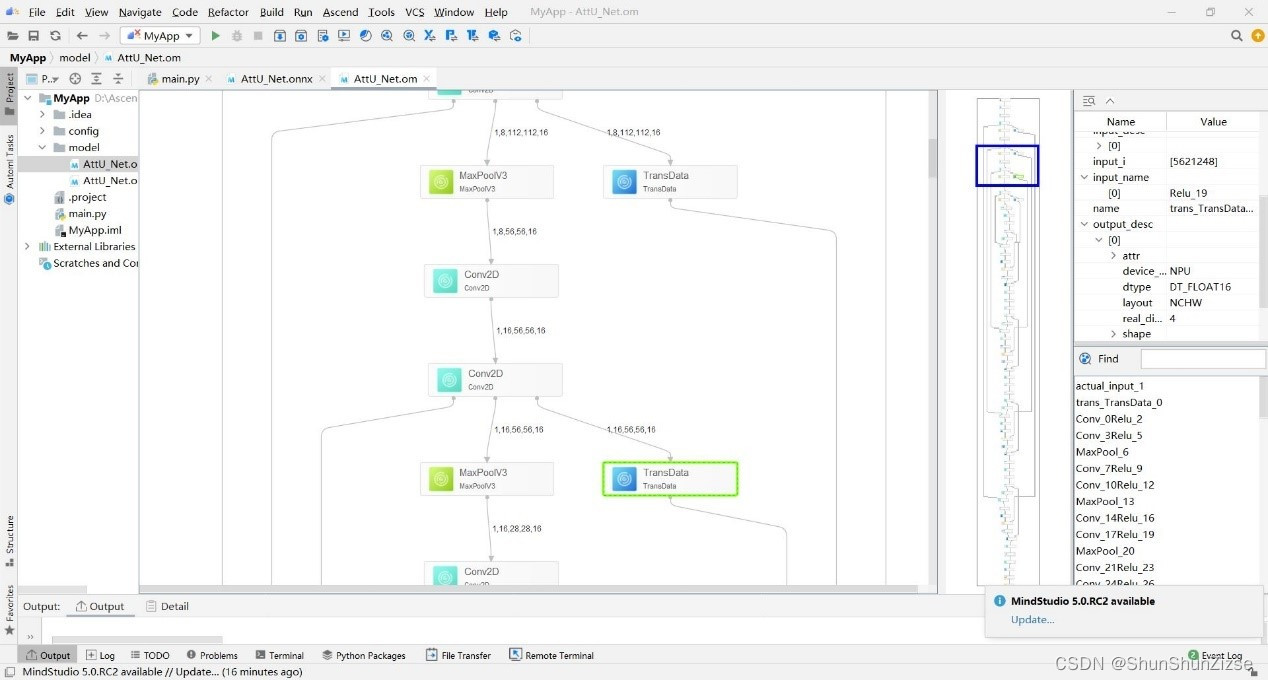The height and width of the screenshot is (680, 1268).
Task: Click the orange notification icon at top right
Action: (1257, 35)
